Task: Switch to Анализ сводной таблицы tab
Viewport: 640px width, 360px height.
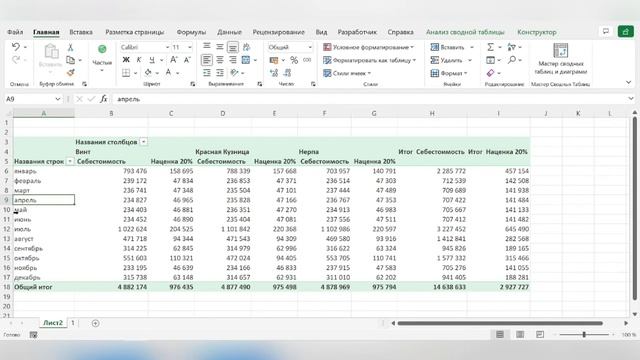Action: [x=465, y=32]
